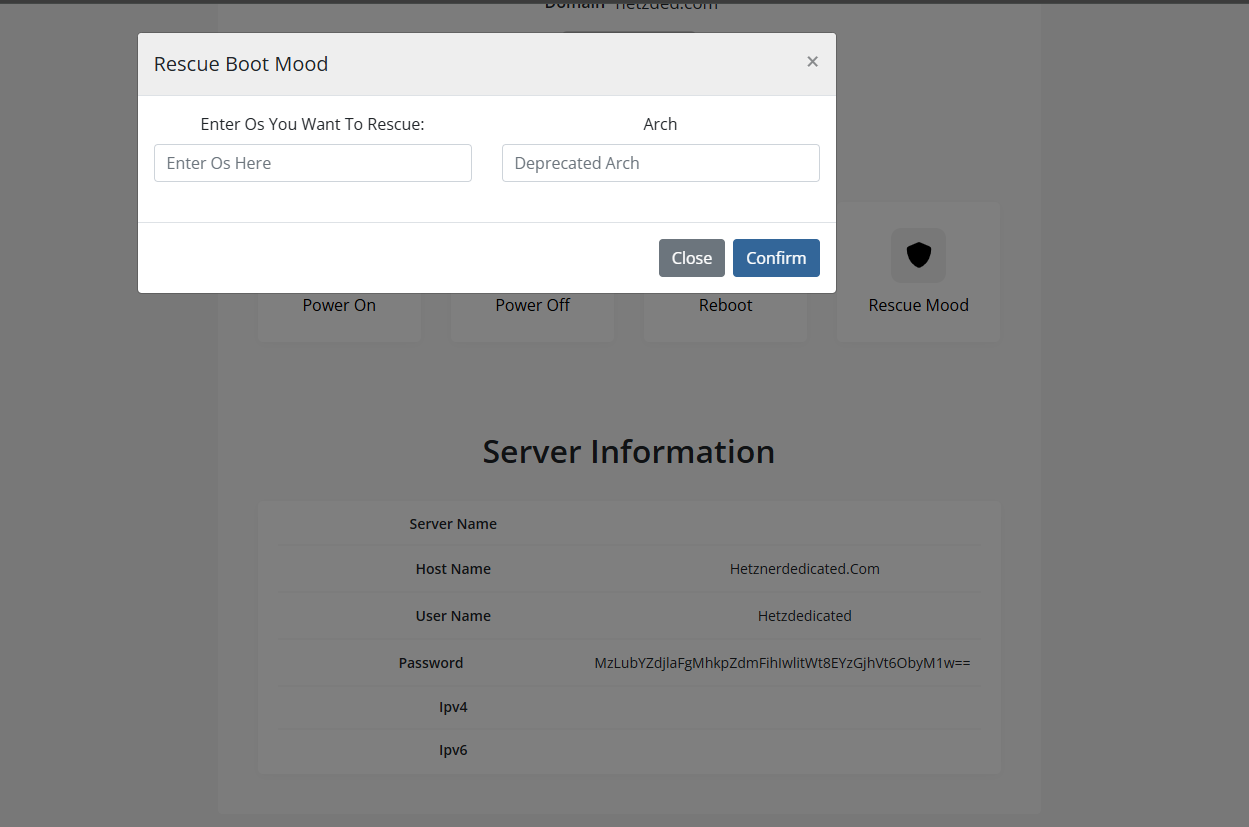Click the Ipv4 row label
The width and height of the screenshot is (1249, 827).
453,707
